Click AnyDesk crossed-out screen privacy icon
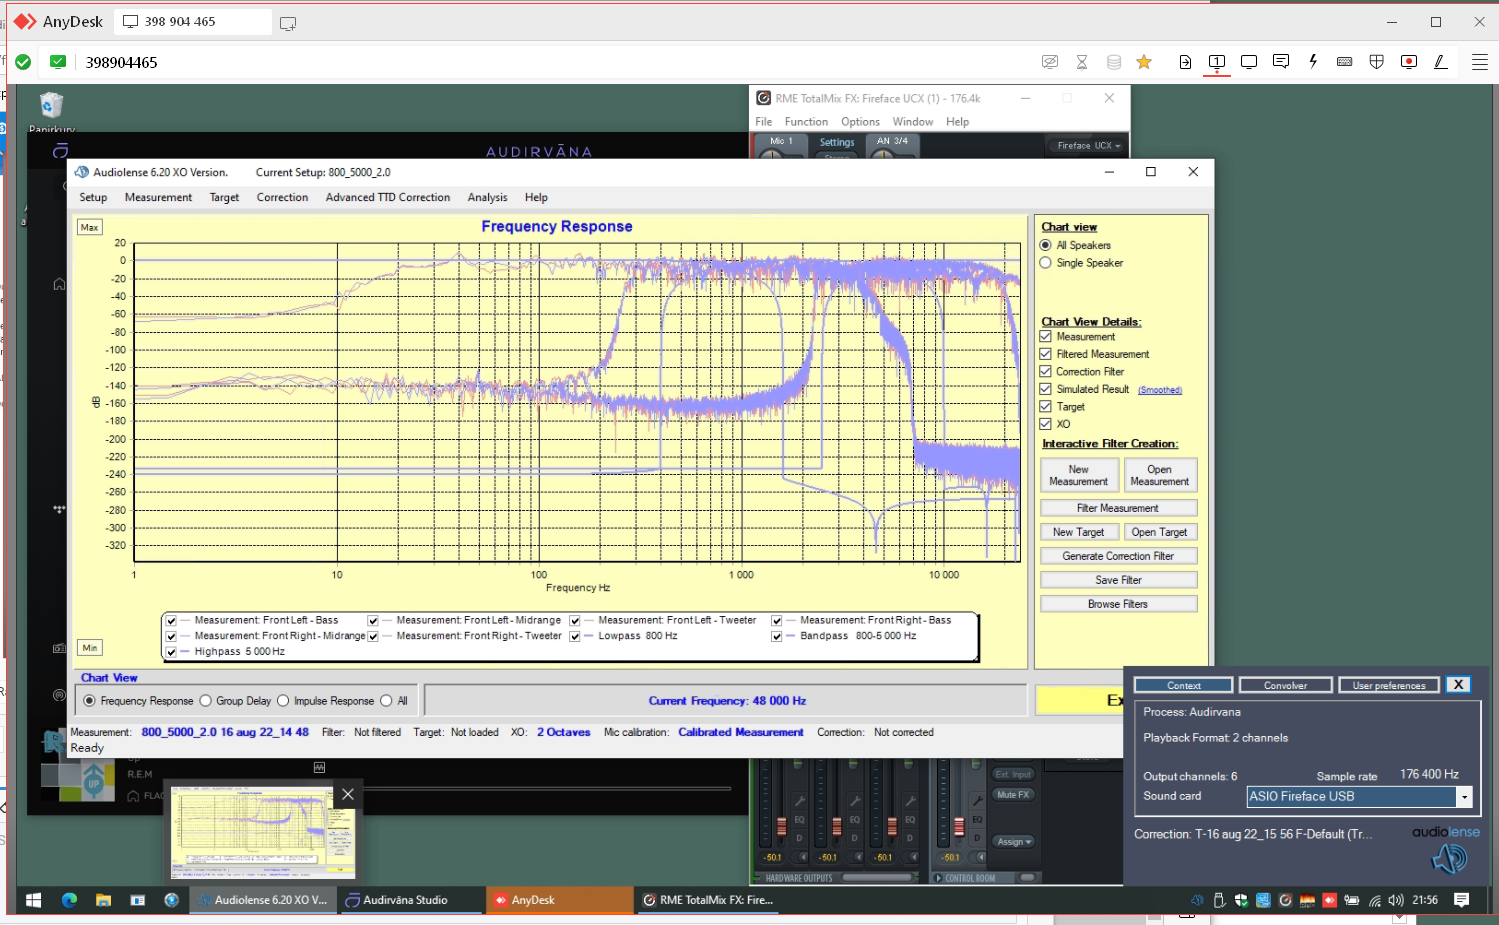The height and width of the screenshot is (925, 1499). [1050, 62]
